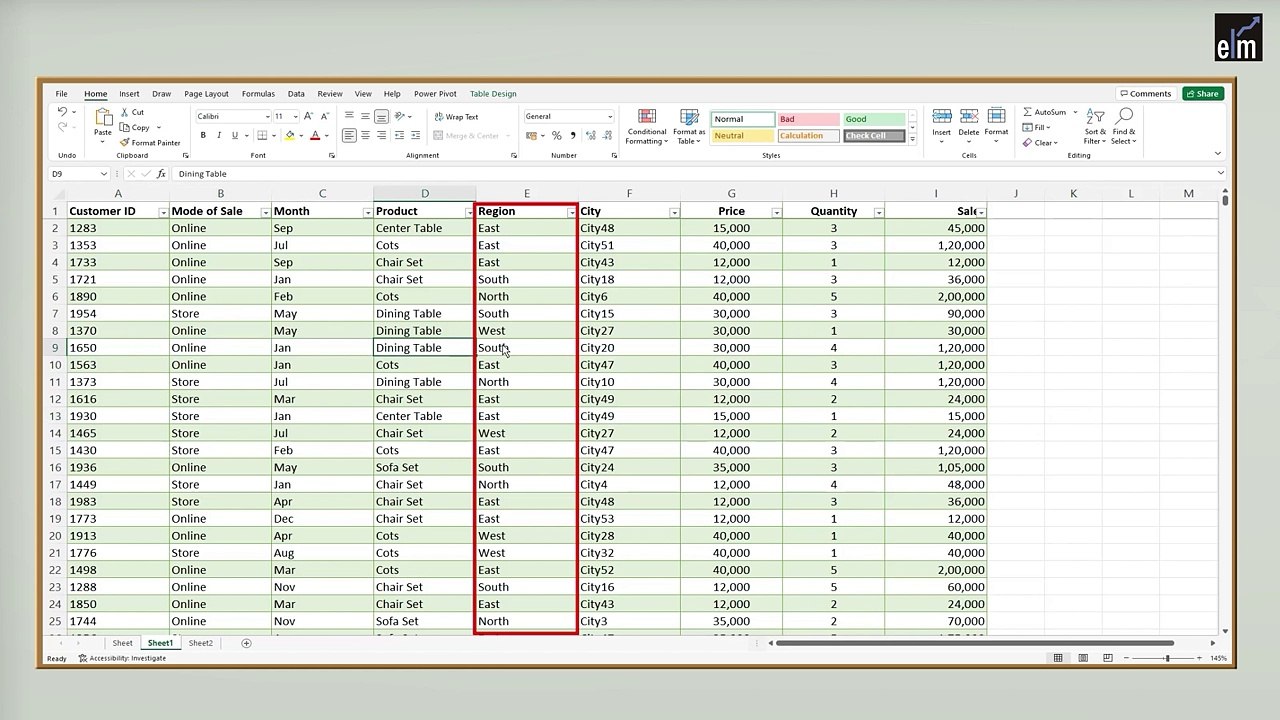
Task: Open the Table Design tab
Action: 493,94
